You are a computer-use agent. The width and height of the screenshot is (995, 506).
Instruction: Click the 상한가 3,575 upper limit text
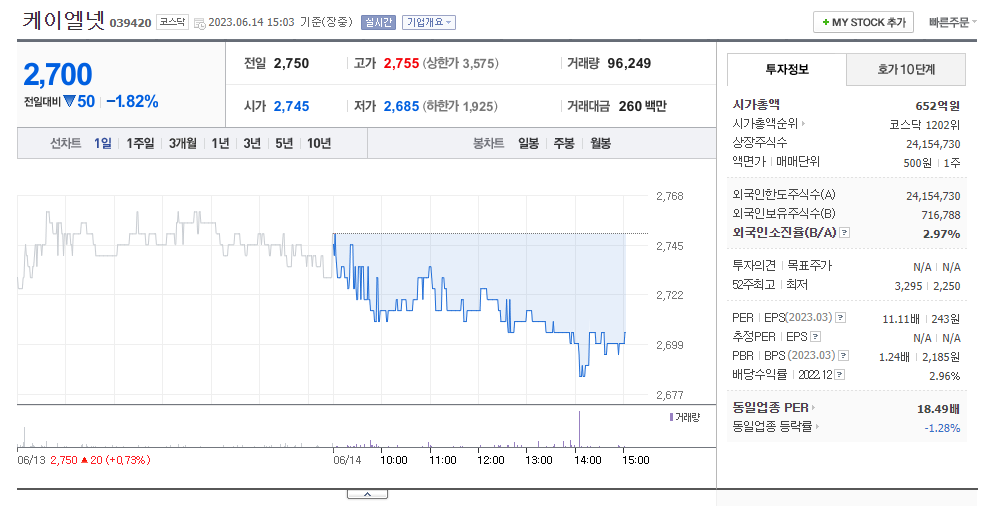pyautogui.click(x=461, y=63)
